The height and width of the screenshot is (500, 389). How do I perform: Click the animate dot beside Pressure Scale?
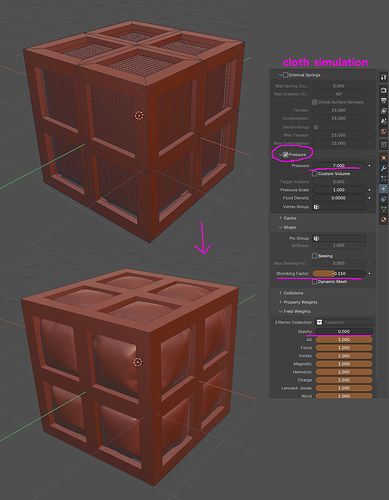[369, 190]
